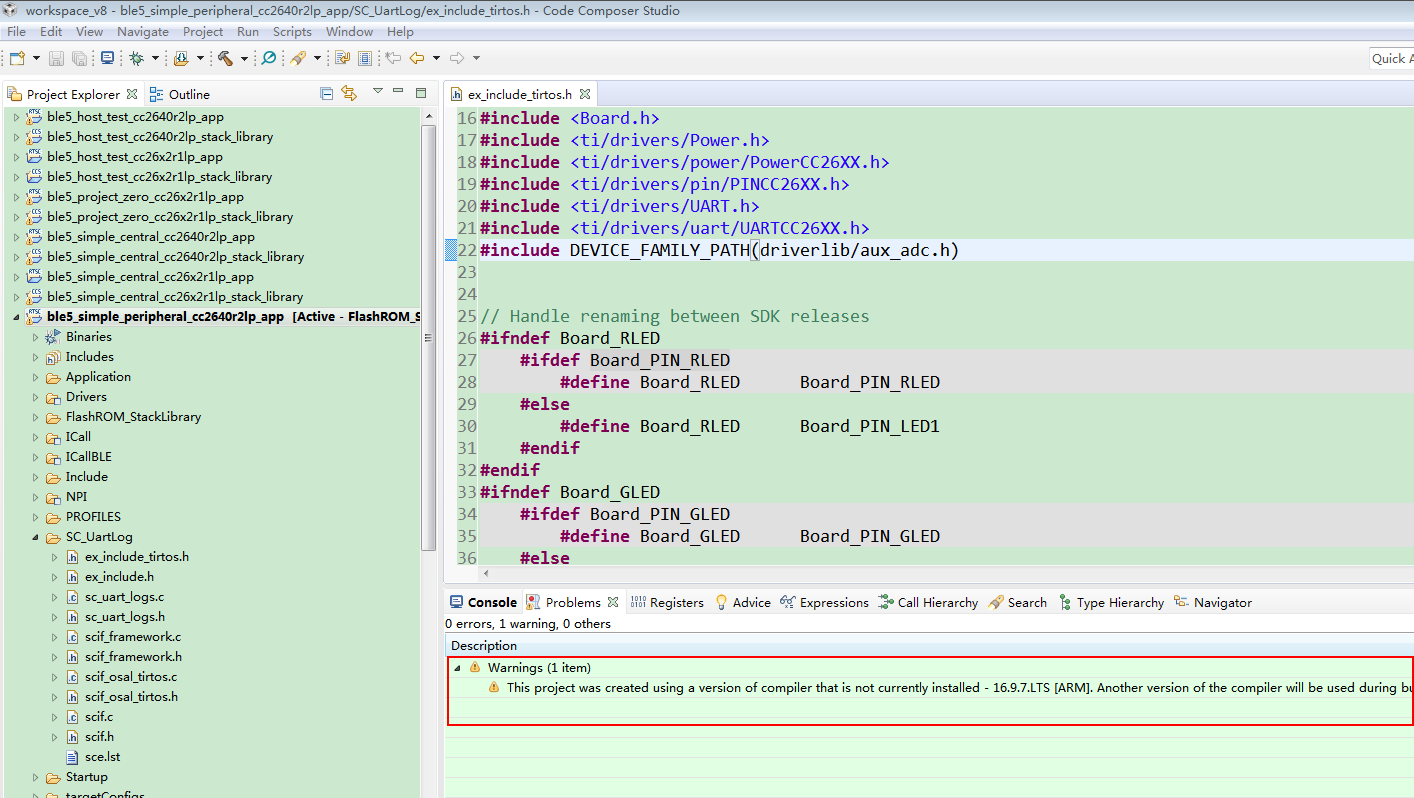Screen dimensions: 1414x798
Task: Switch to the Navigator tab
Action: pos(1213,603)
